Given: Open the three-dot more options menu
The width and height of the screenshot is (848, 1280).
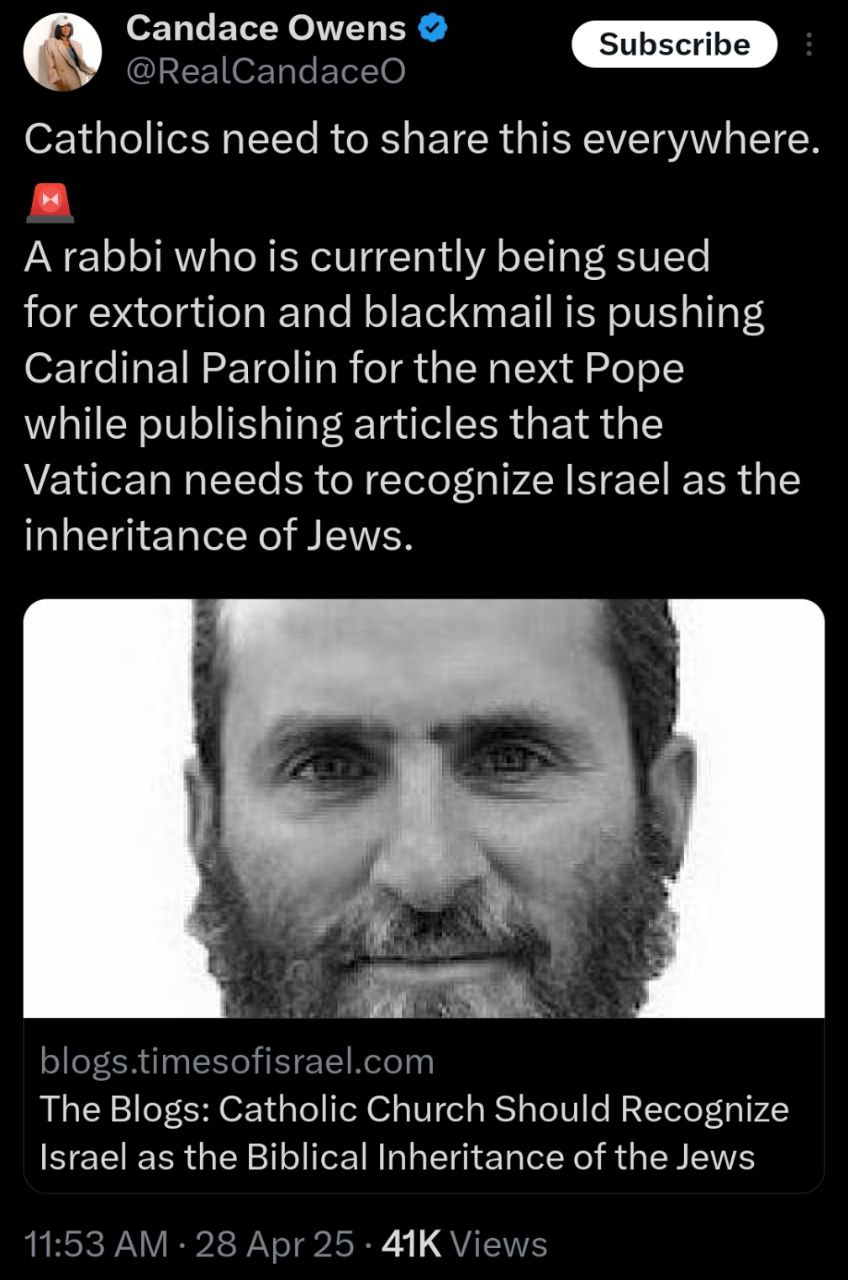Looking at the screenshot, I should click(x=809, y=45).
